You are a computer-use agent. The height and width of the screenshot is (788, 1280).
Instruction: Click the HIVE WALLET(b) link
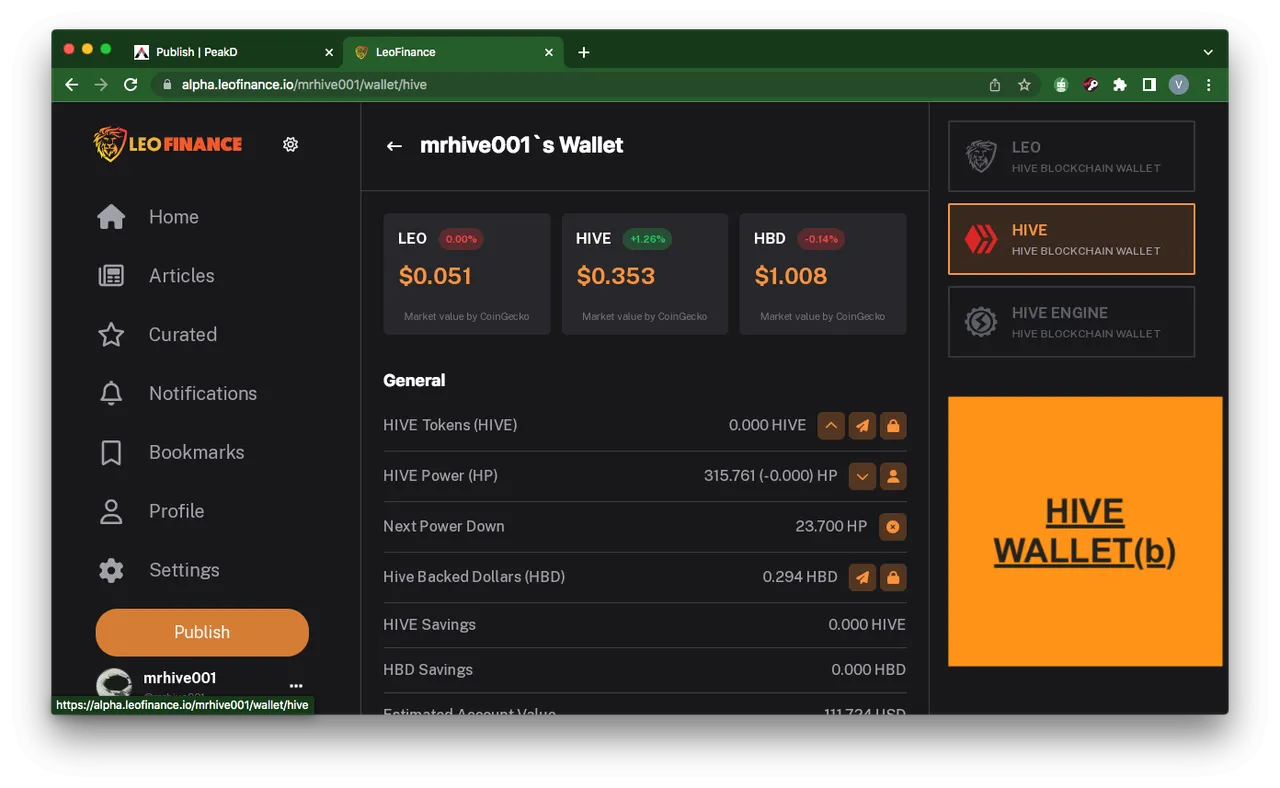(x=1085, y=531)
